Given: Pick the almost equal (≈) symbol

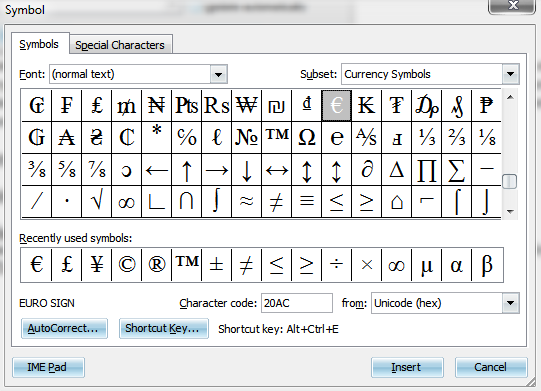Looking at the screenshot, I should 246,202.
